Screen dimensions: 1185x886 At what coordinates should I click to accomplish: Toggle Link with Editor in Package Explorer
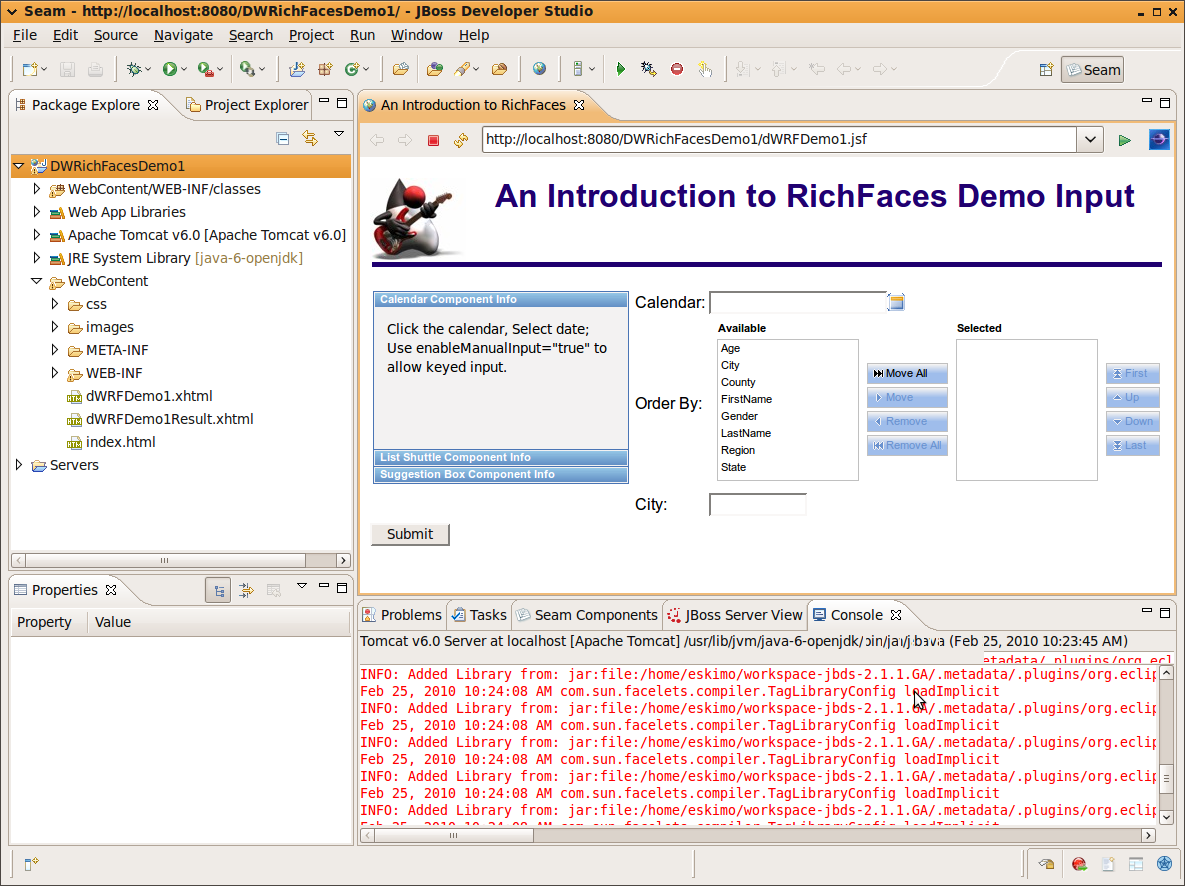(x=310, y=138)
